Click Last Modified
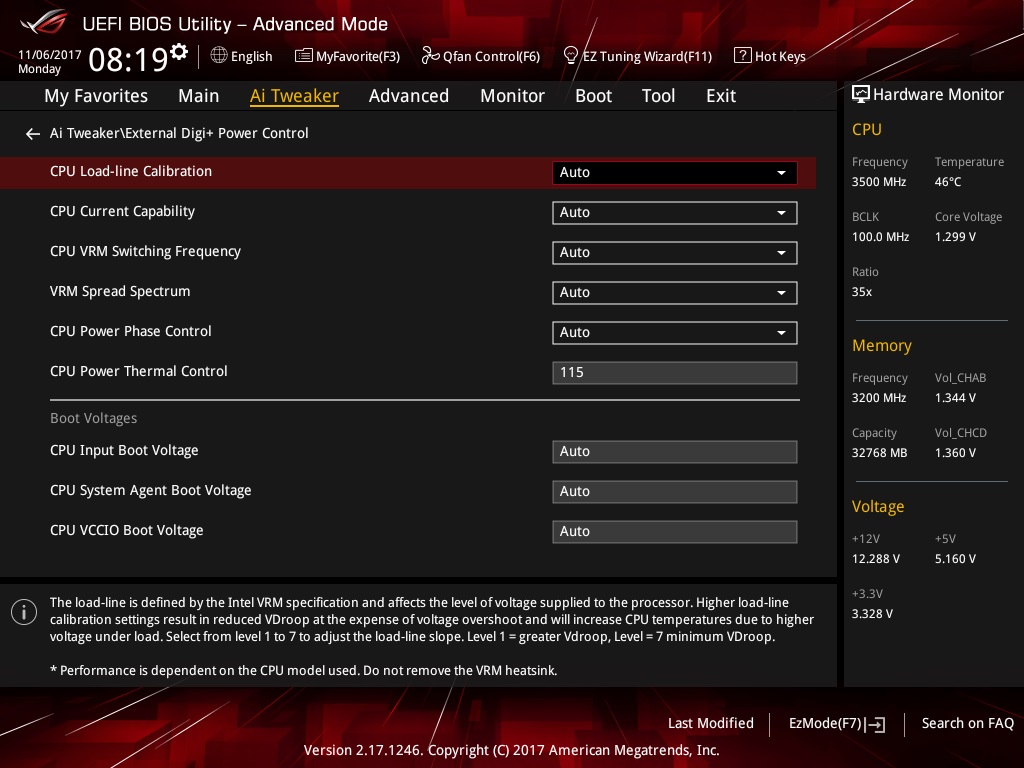 [711, 724]
